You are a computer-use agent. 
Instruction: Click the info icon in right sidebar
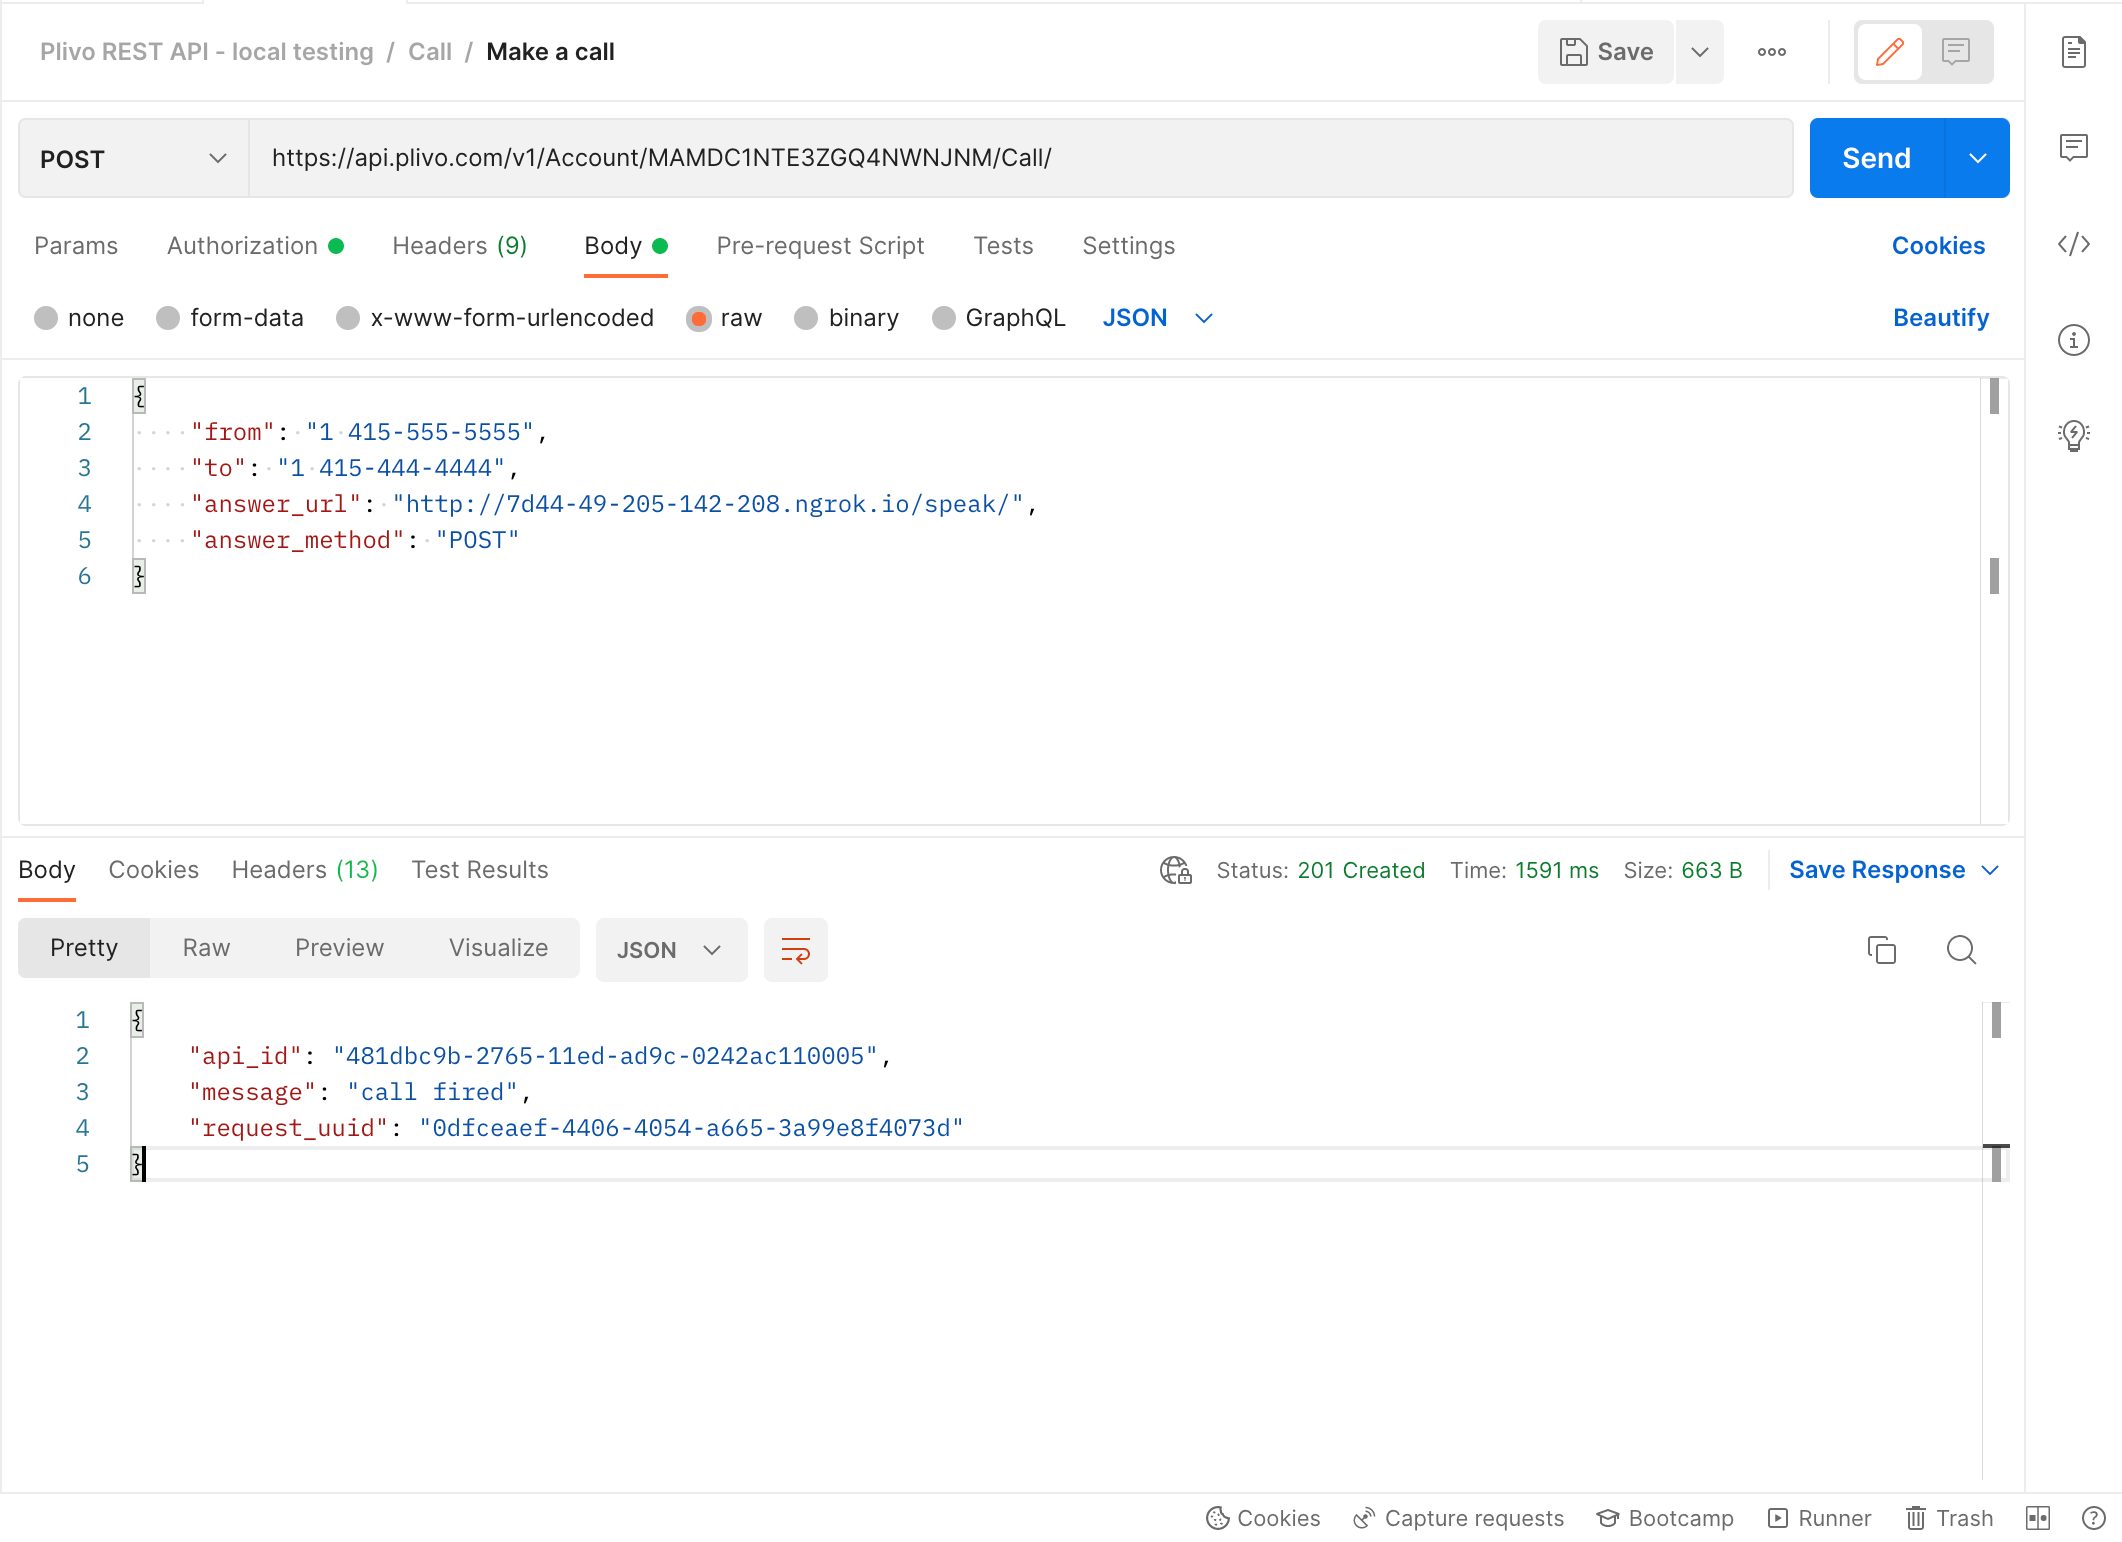coord(2073,340)
